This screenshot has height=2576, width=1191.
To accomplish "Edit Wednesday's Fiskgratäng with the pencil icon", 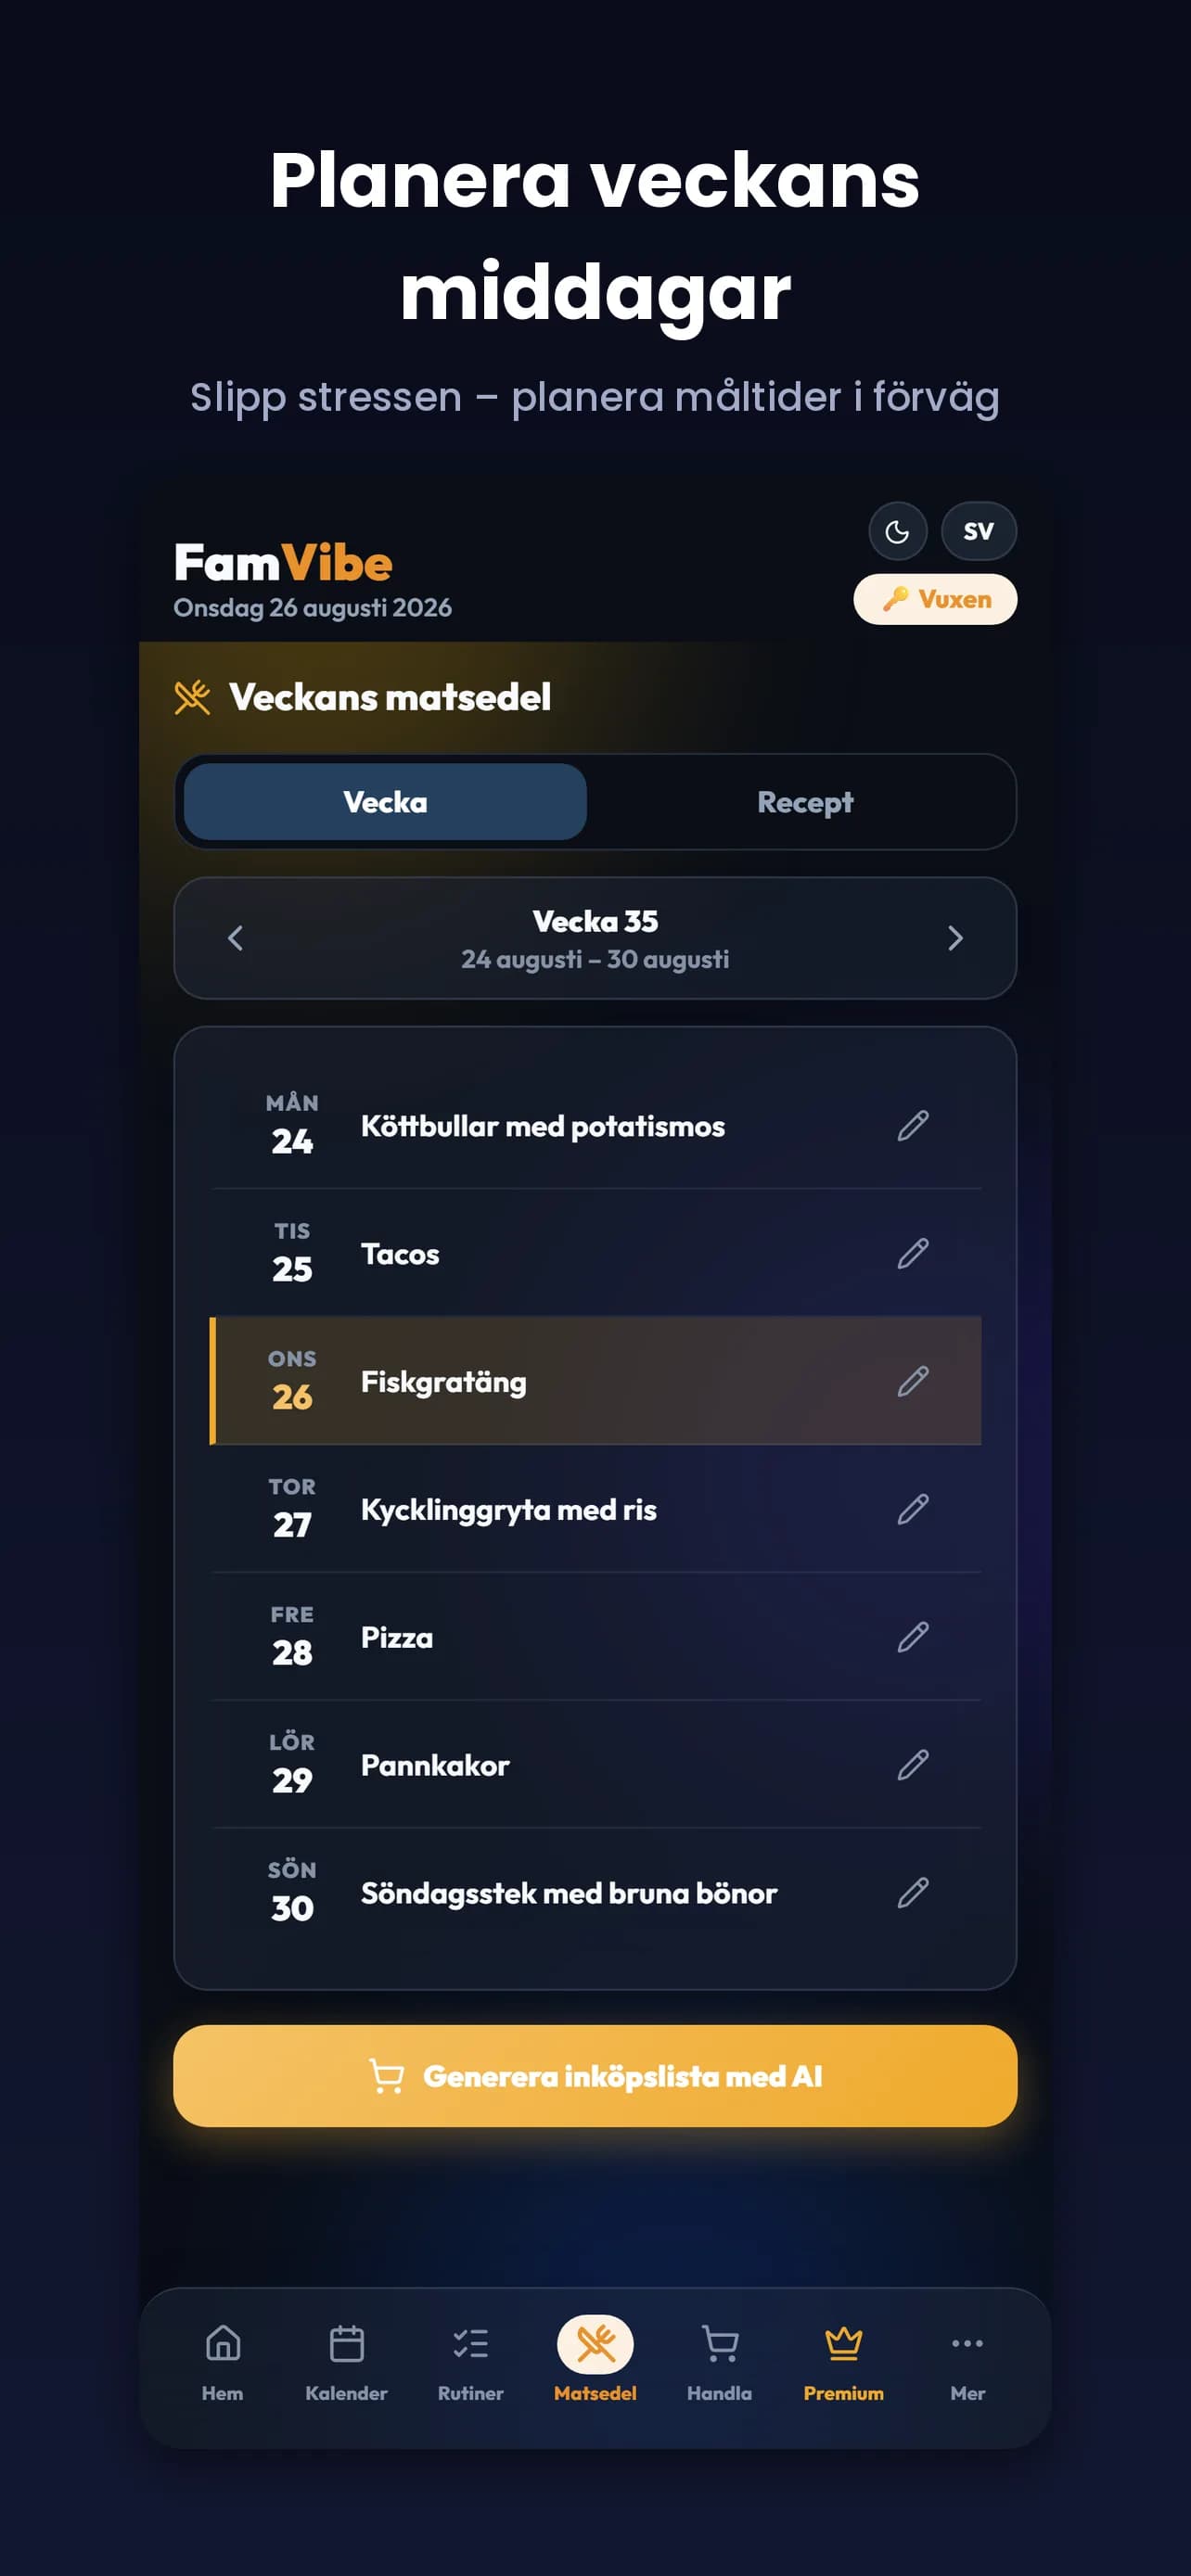I will (x=913, y=1381).
